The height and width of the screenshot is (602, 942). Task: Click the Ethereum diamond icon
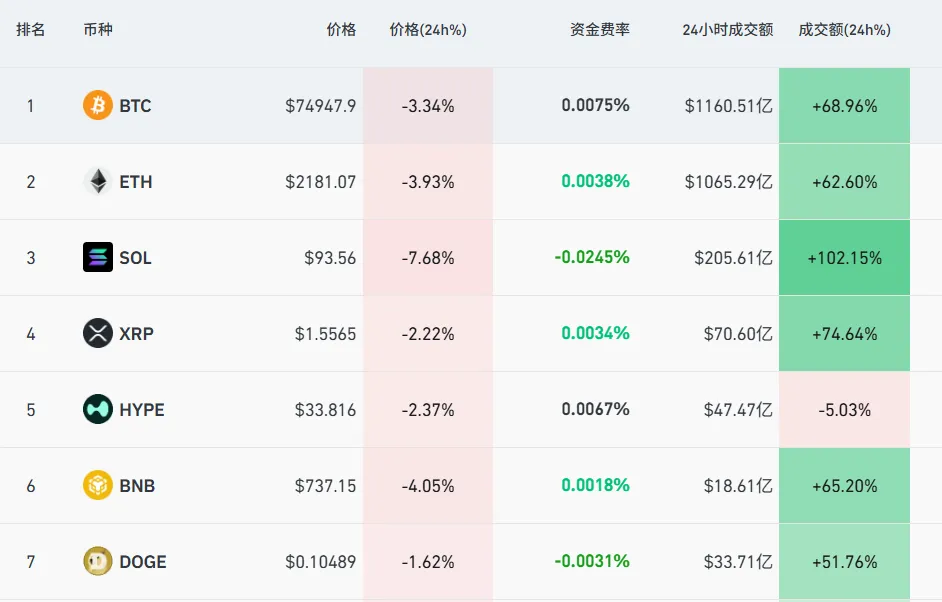(98, 181)
